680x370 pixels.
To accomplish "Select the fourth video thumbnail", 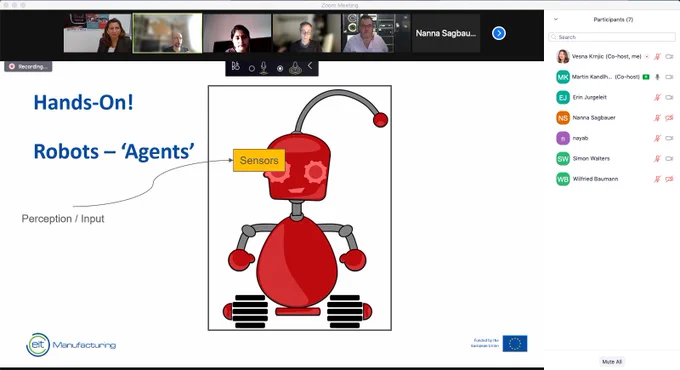I will [x=307, y=33].
